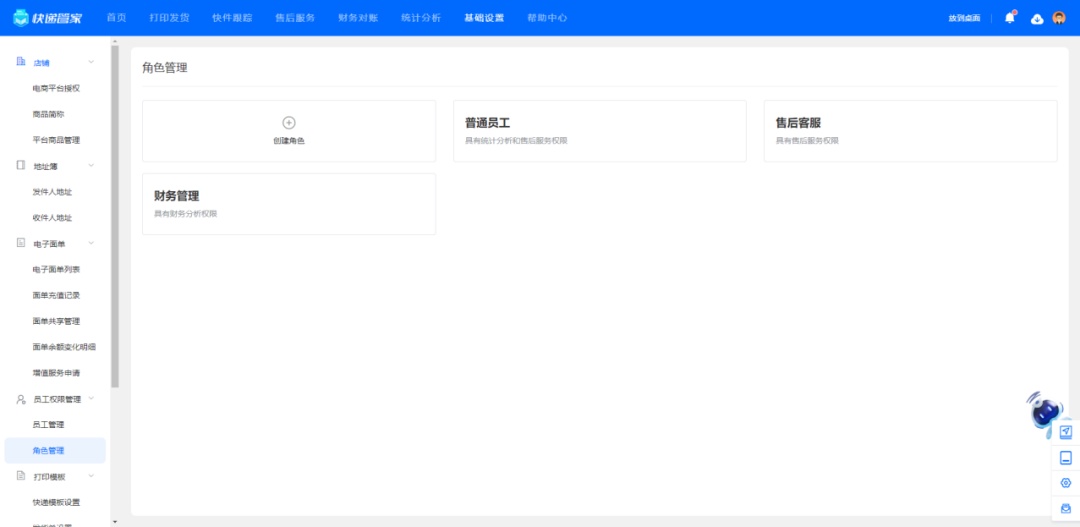Click the cloud download icon
1080x527 pixels.
coord(1037,18)
